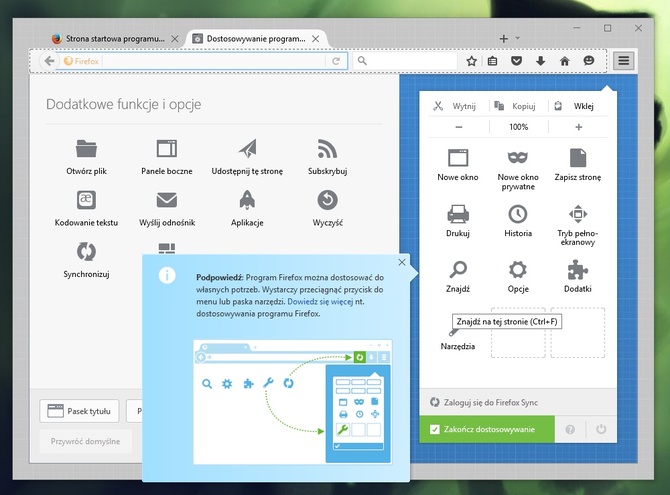Open the hamburger menu button
The width and height of the screenshot is (670, 495).
point(624,61)
